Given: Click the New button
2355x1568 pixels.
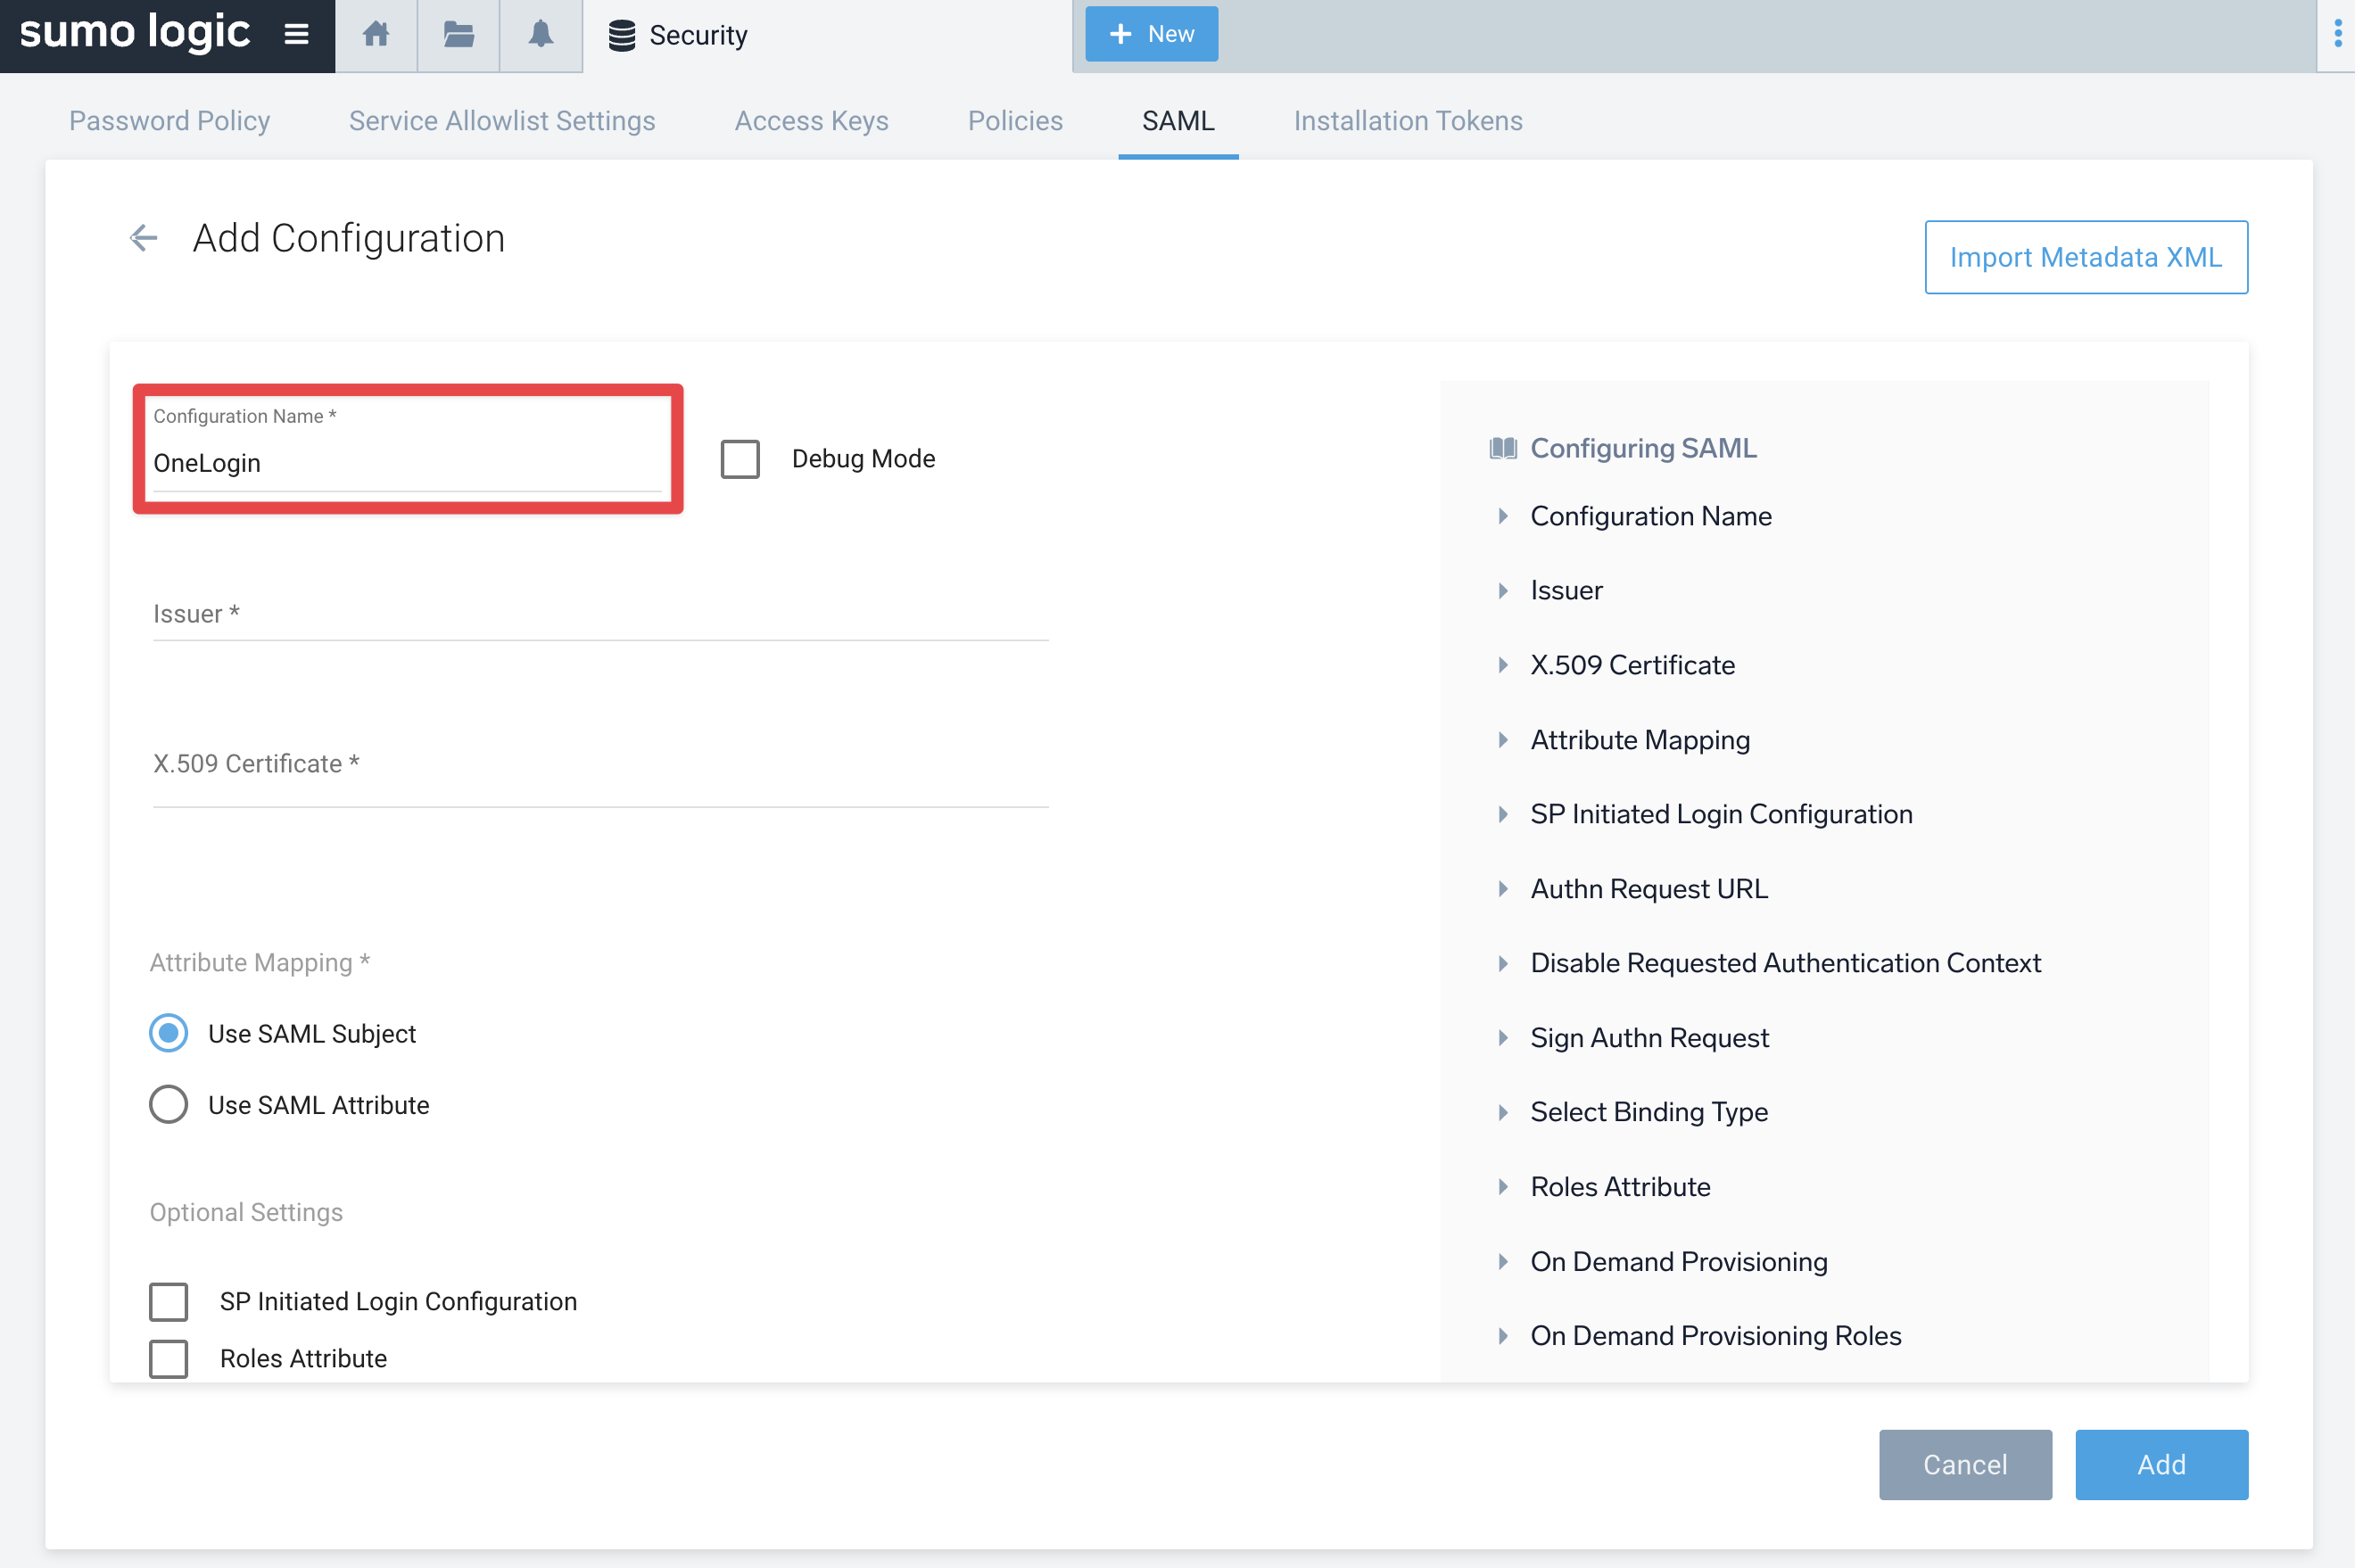Looking at the screenshot, I should pyautogui.click(x=1151, y=34).
